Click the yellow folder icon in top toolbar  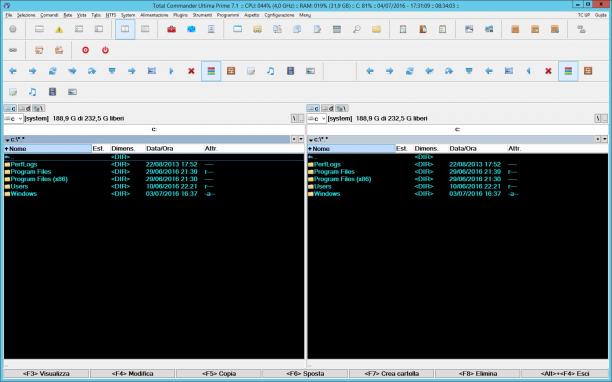(376, 29)
